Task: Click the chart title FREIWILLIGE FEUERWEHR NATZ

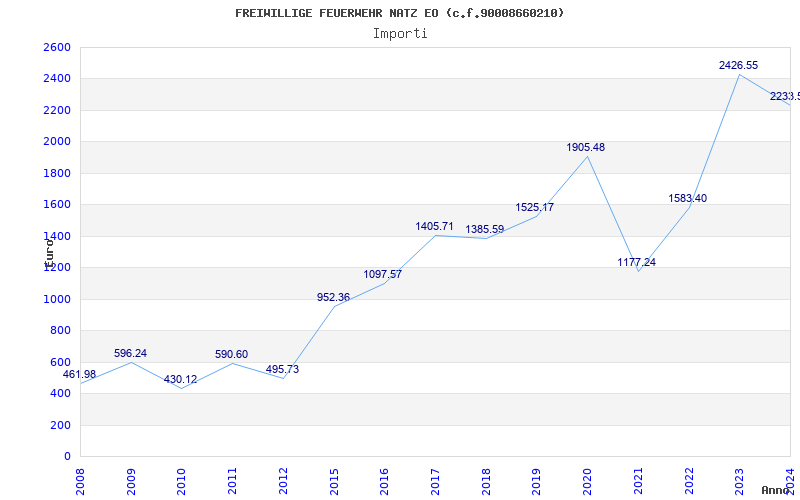Action: coord(399,13)
